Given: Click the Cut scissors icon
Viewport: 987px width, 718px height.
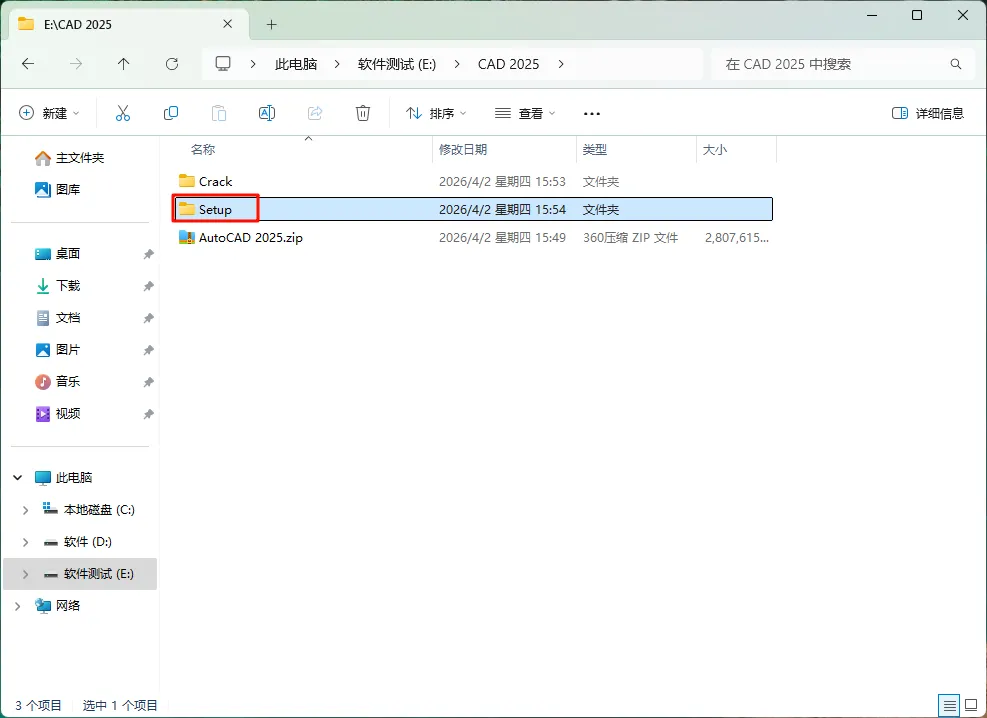Looking at the screenshot, I should 123,113.
